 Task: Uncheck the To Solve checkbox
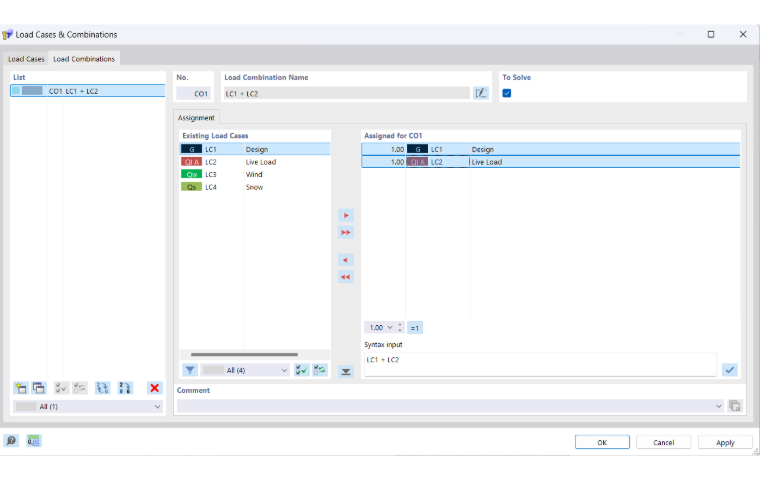(x=507, y=93)
